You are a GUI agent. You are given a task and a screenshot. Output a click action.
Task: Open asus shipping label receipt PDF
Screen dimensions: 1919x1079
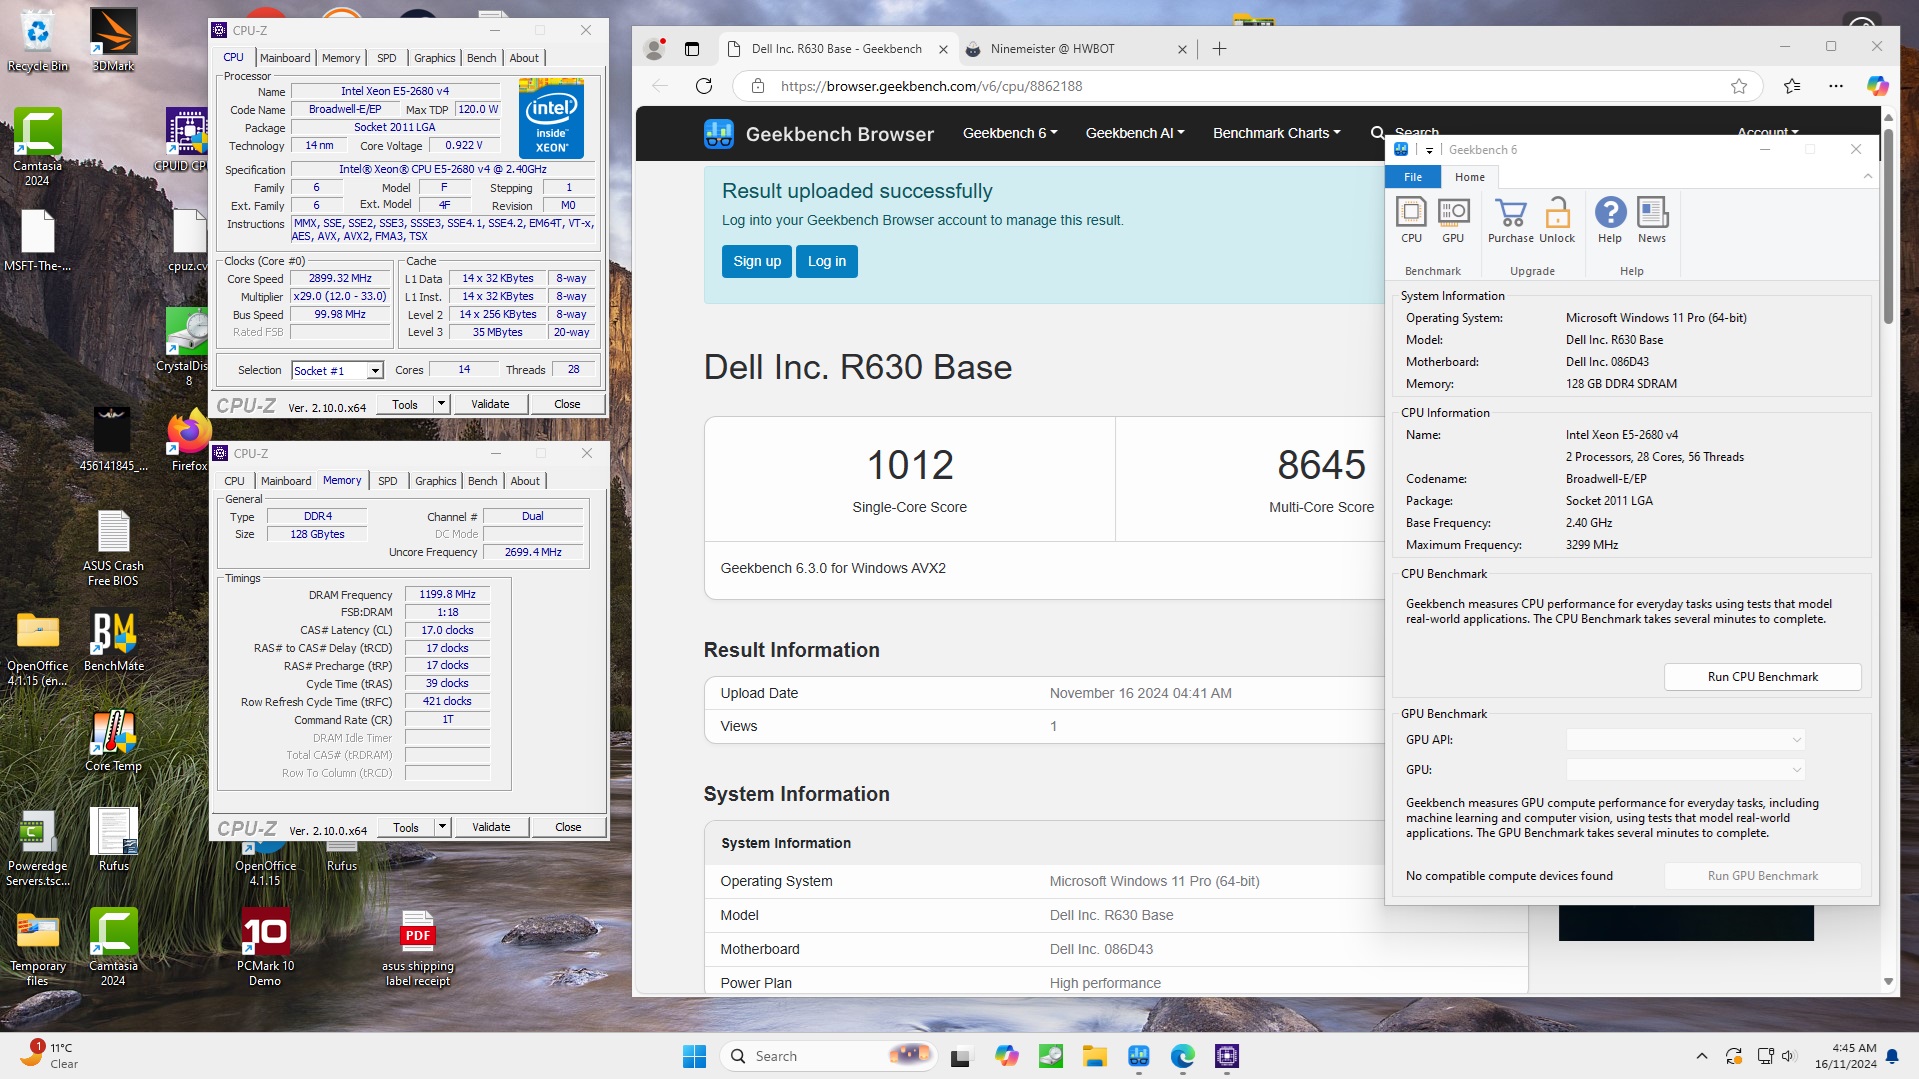tap(417, 947)
